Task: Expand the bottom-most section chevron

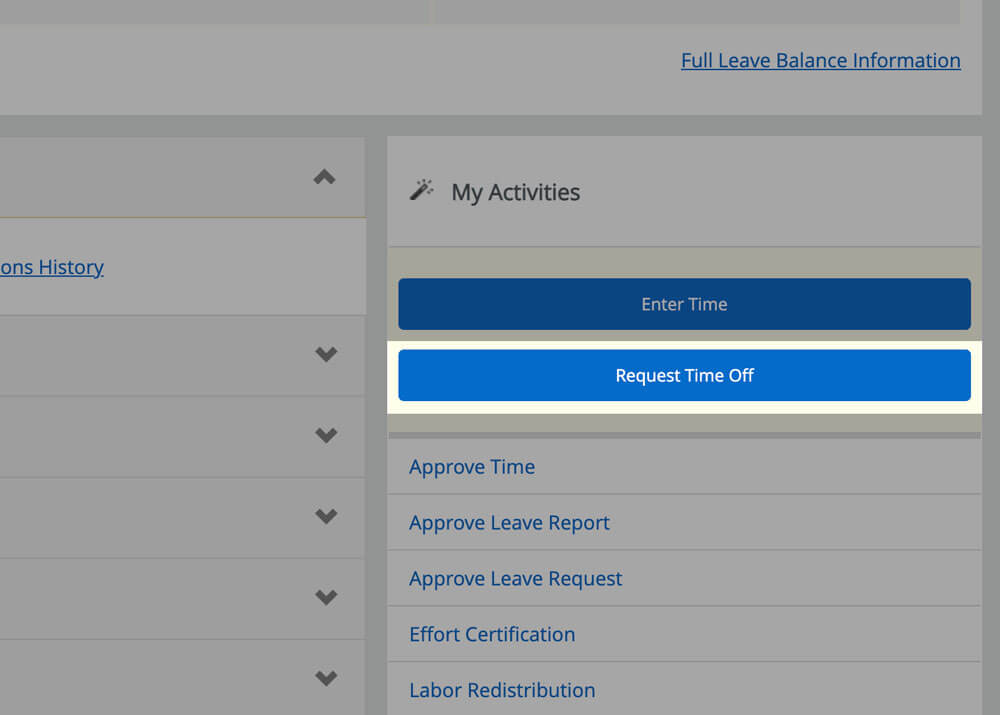Action: click(326, 678)
